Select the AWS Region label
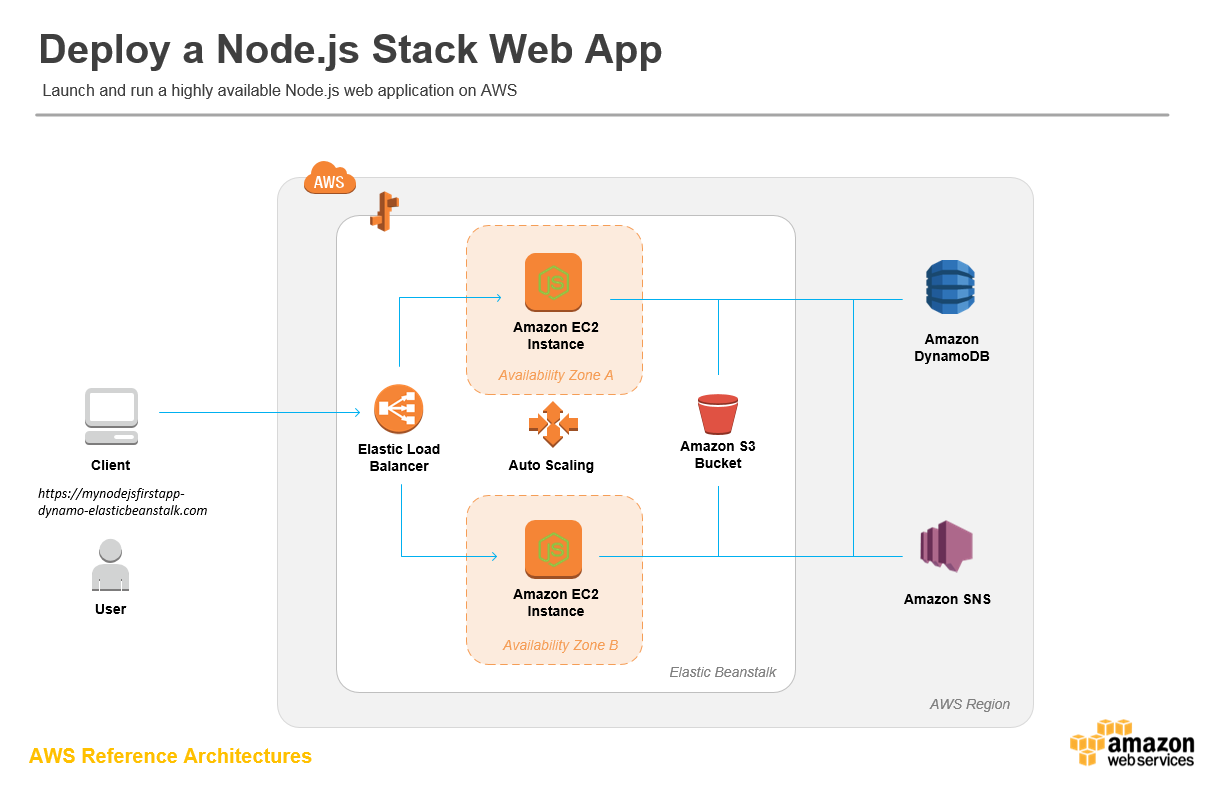Viewport: 1220px width, 788px height. [x=969, y=704]
